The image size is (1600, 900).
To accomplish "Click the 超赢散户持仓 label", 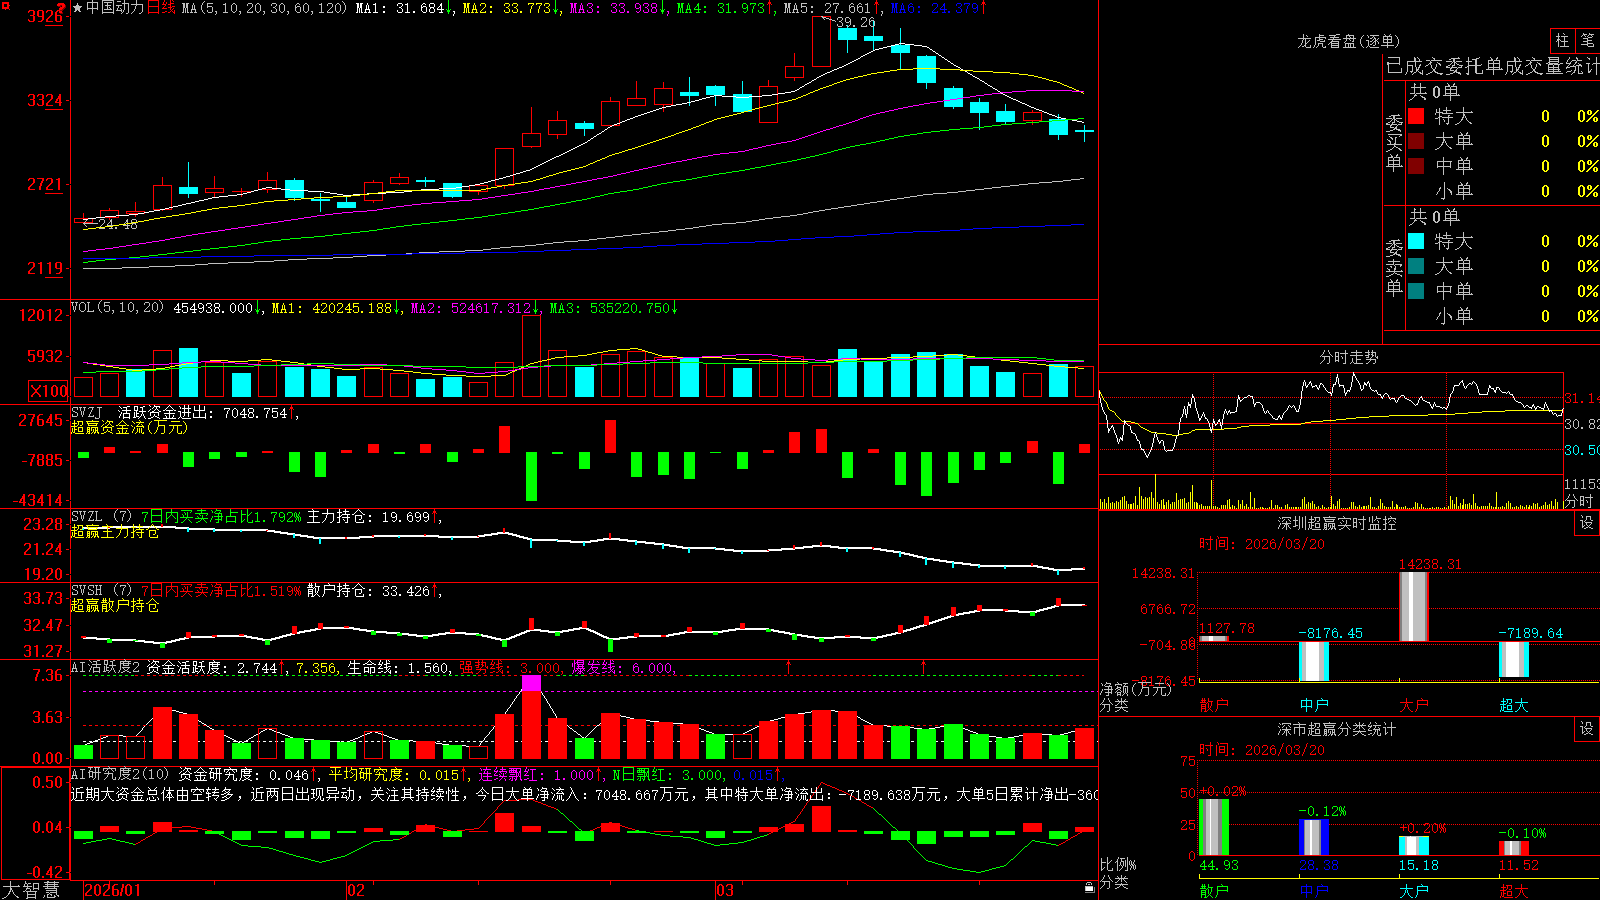I will tap(115, 606).
